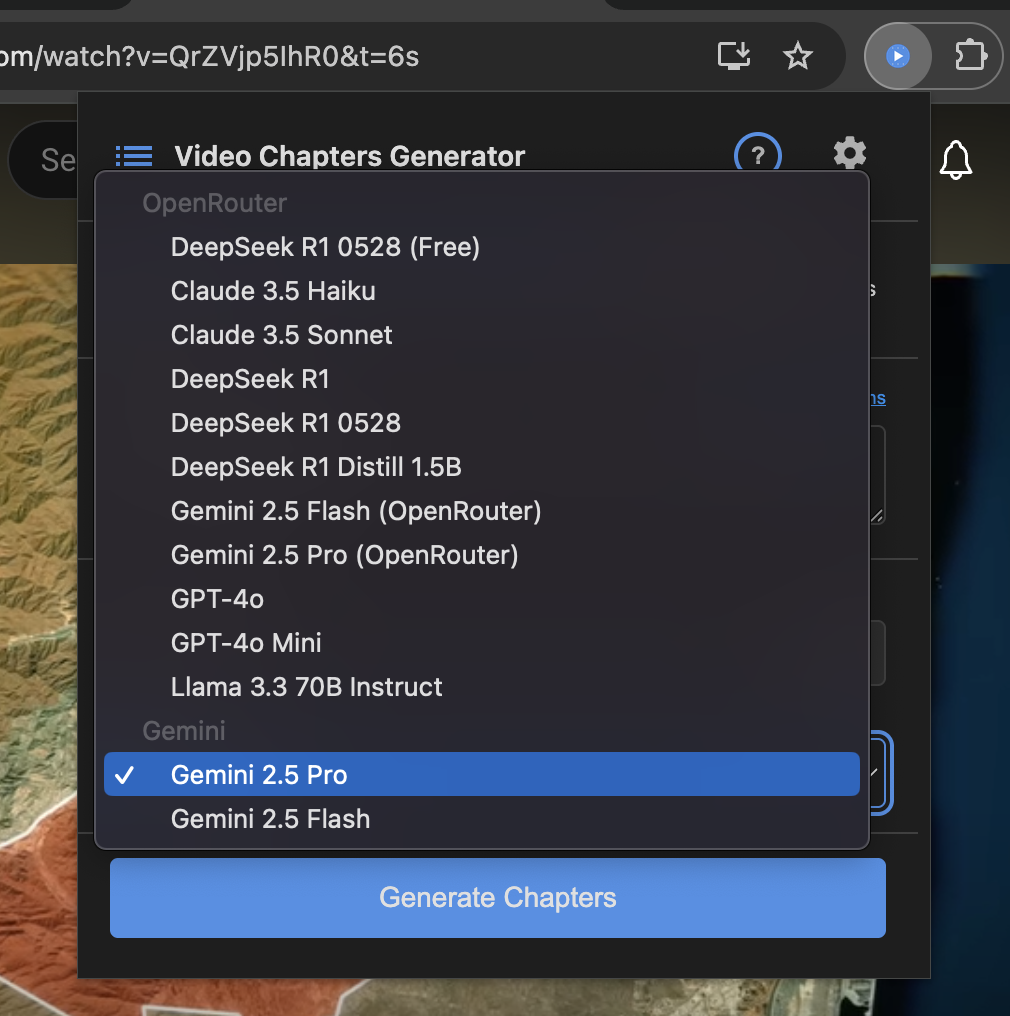Pick Claude 3.5 Sonnet model
This screenshot has height=1016, width=1010.
coord(482,335)
